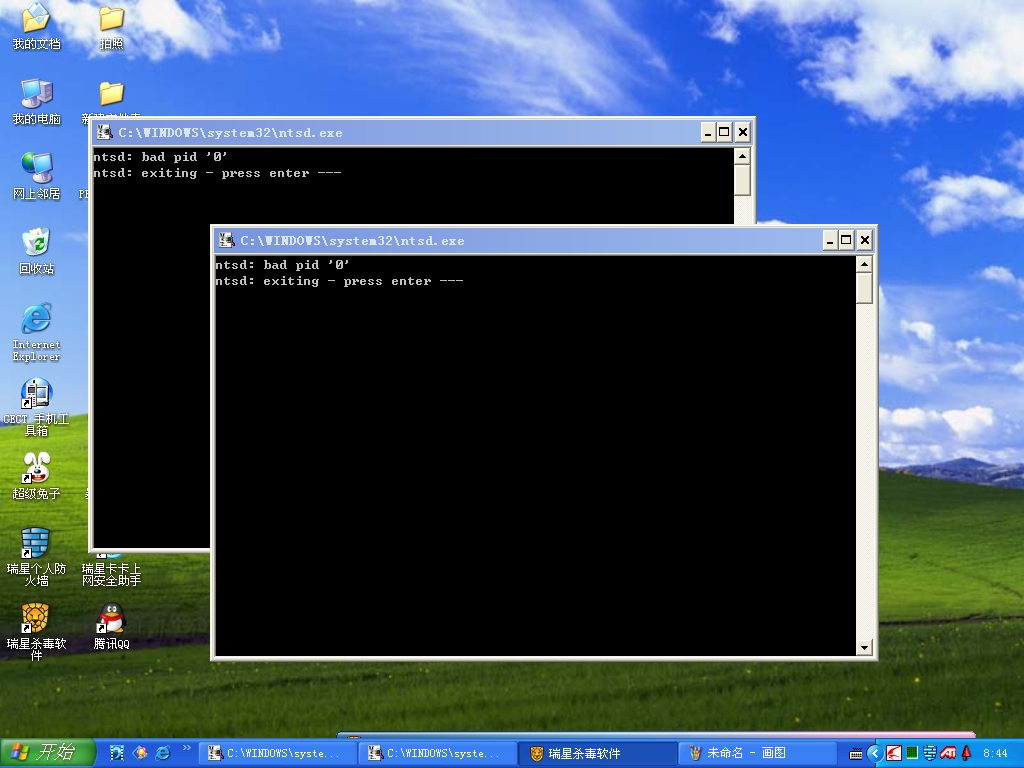Select the 腾讯QQ penguin shortcut

tap(112, 626)
